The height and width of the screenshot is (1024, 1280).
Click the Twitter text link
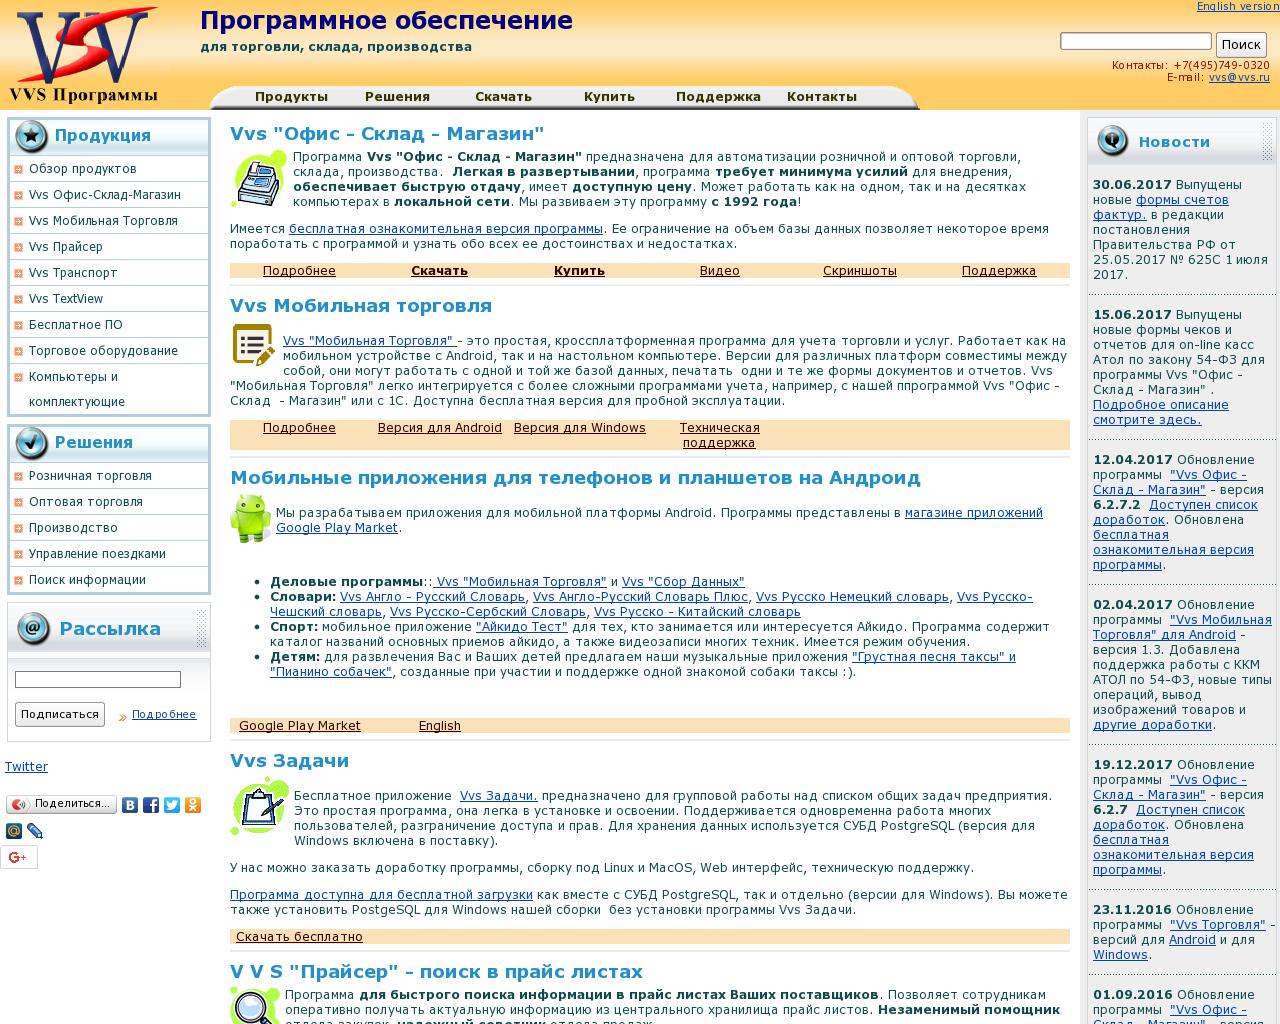(x=26, y=767)
